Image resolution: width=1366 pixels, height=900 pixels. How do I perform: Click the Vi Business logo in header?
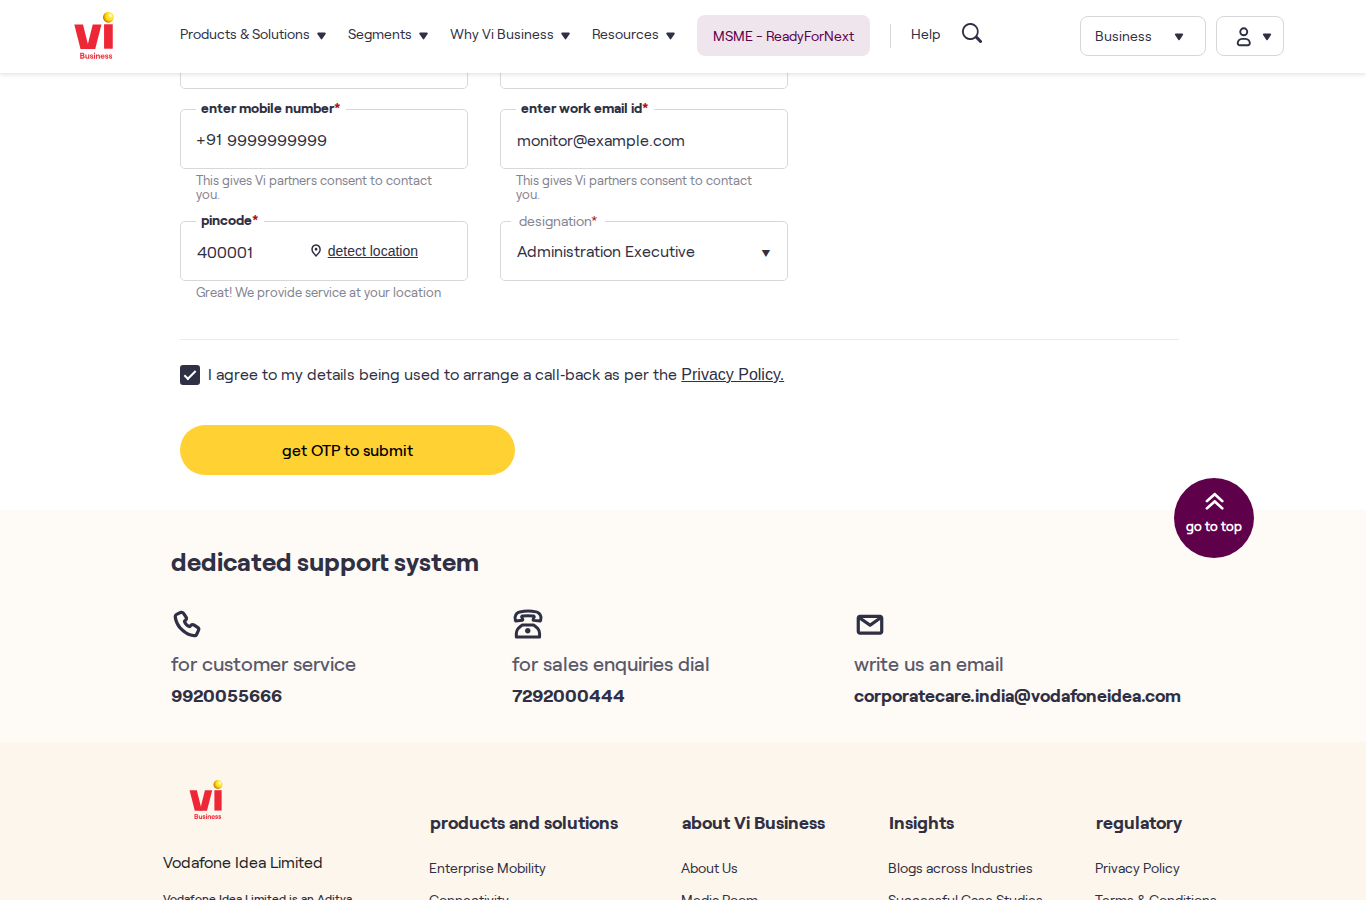[95, 36]
